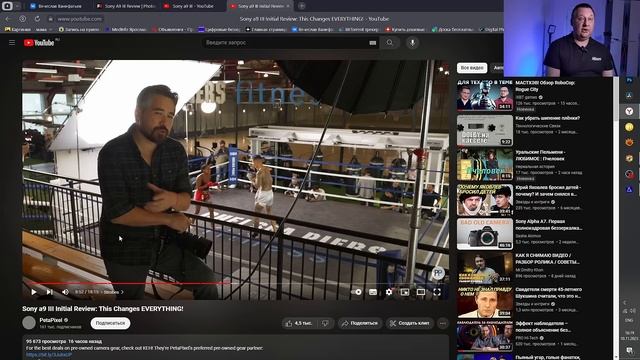The image size is (640, 360).
Task: Open the notification icon at bottom right
Action: point(629,351)
